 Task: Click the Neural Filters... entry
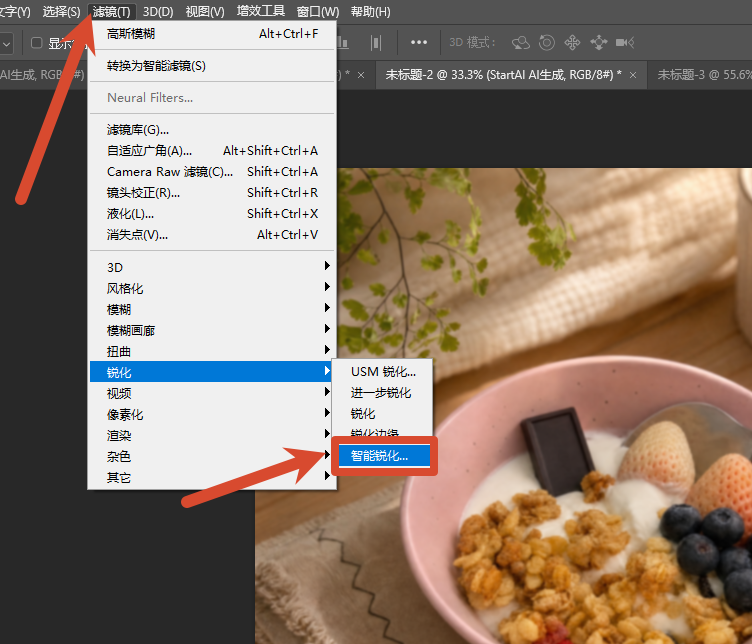point(212,98)
